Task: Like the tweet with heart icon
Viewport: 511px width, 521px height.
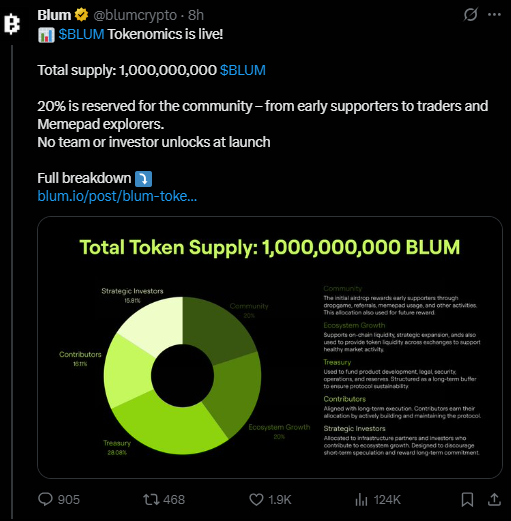Action: pyautogui.click(x=256, y=499)
